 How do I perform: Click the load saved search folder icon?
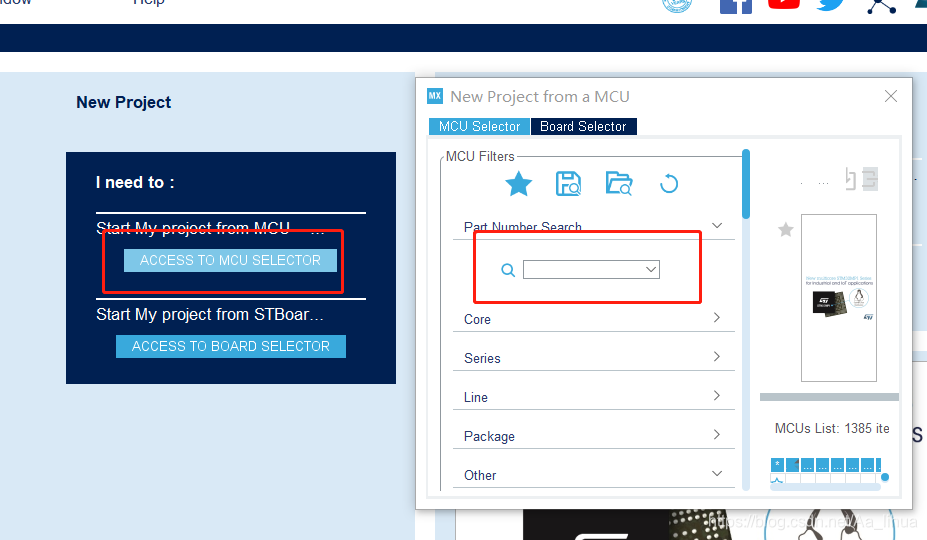pyautogui.click(x=619, y=183)
